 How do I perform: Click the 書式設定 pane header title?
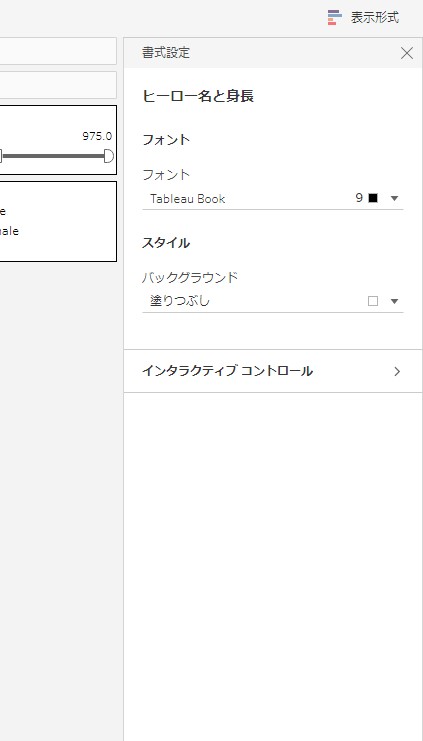(x=166, y=52)
